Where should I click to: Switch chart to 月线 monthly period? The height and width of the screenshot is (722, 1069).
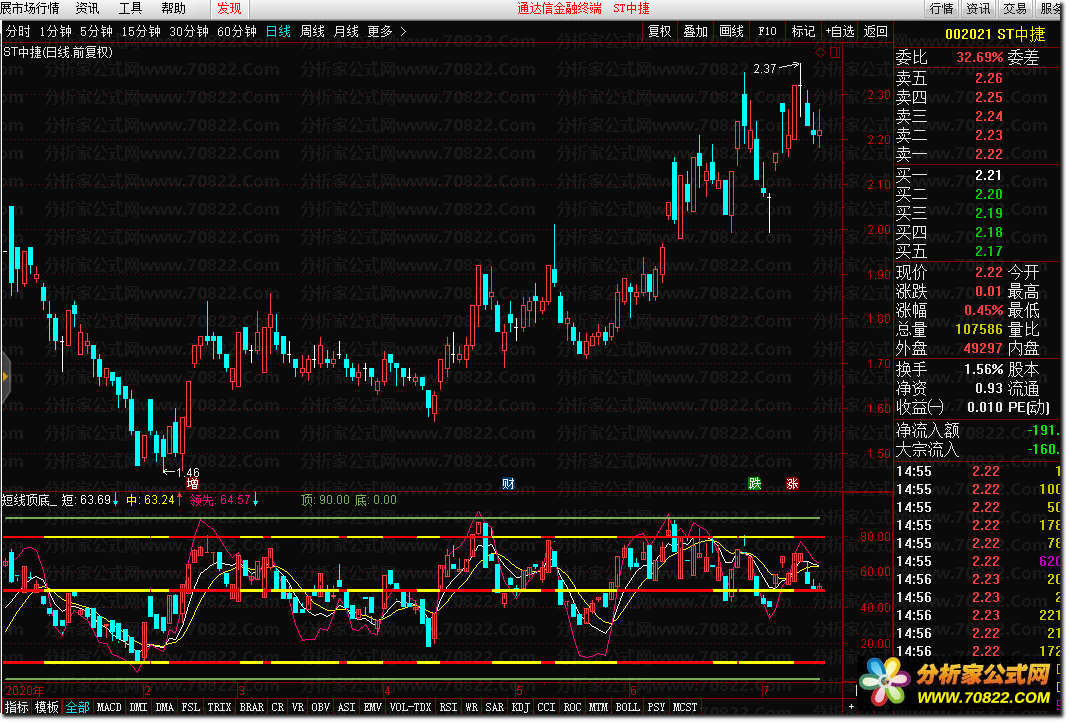pos(346,31)
